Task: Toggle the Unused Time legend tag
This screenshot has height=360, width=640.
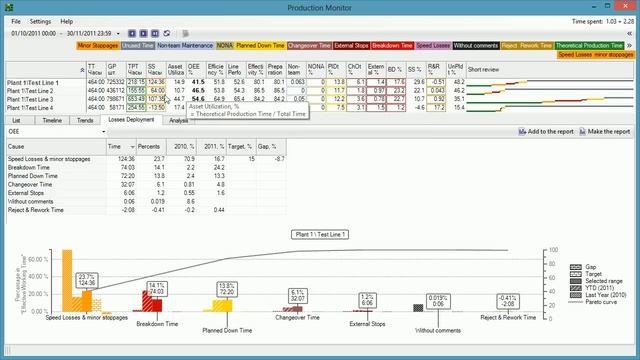Action: [x=138, y=45]
